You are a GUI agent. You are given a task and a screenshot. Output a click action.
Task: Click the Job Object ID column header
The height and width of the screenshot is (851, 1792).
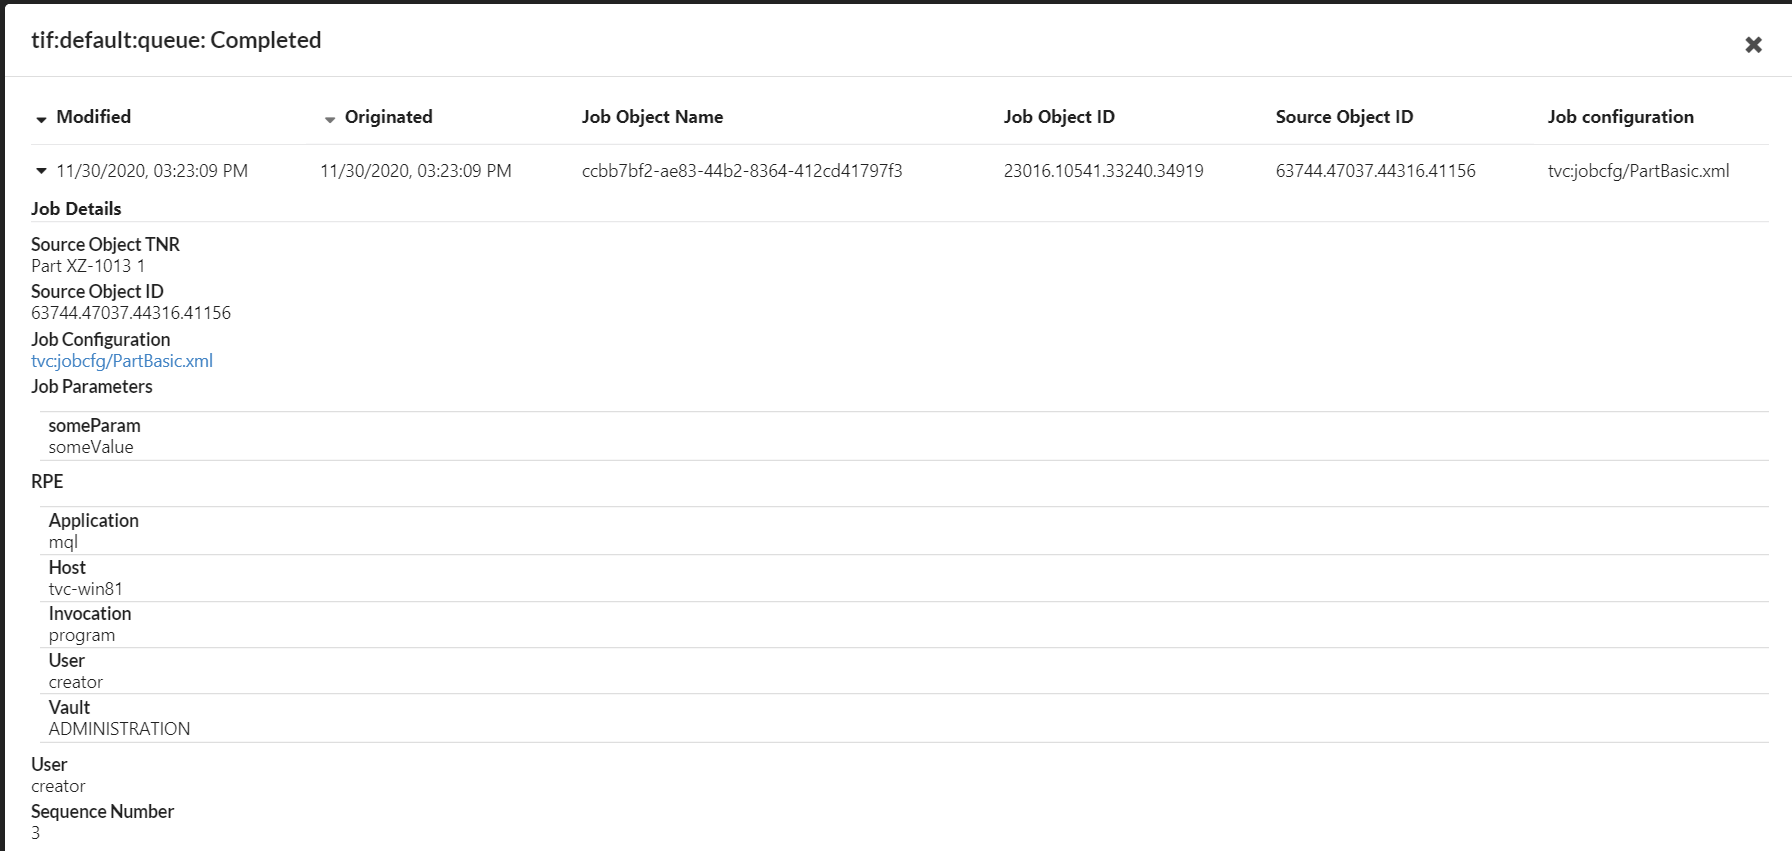(x=1058, y=117)
